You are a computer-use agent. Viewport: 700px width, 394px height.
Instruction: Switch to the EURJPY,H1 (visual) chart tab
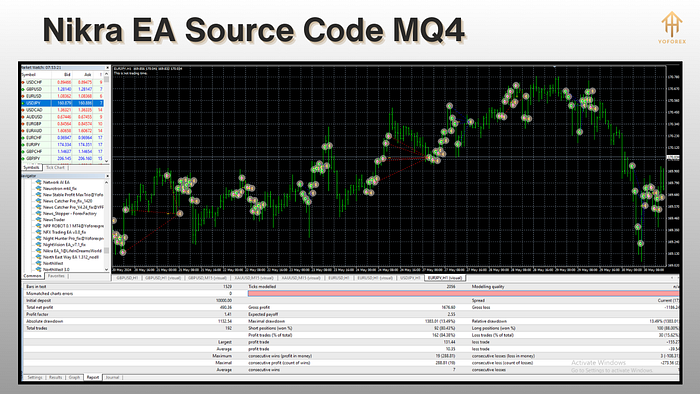445,278
